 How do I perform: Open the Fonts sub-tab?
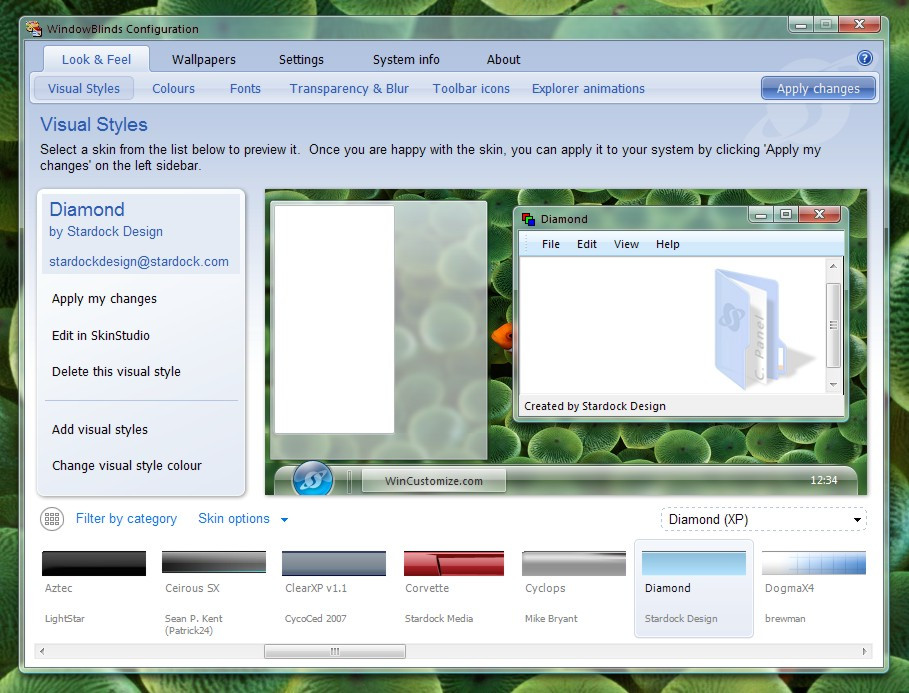[245, 88]
